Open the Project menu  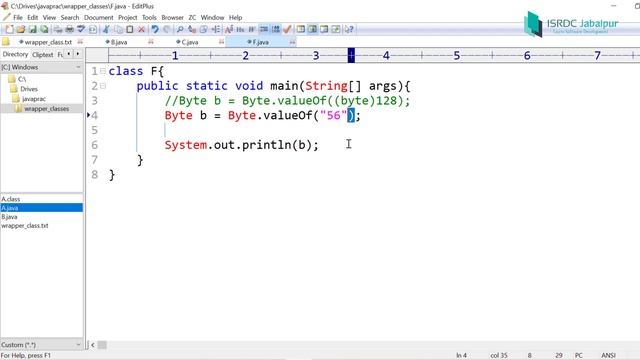coord(127,18)
